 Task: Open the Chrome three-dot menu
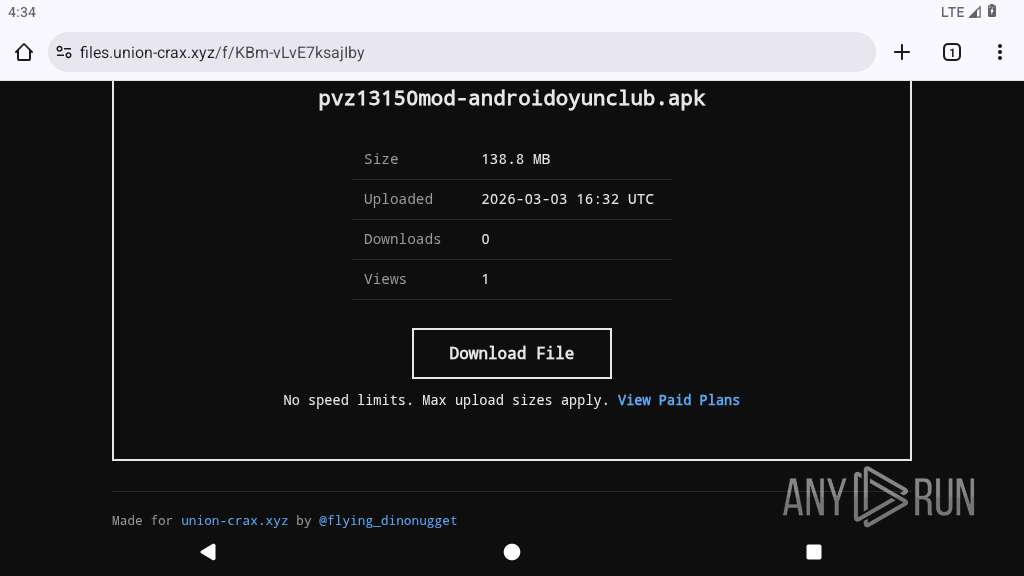click(1000, 52)
